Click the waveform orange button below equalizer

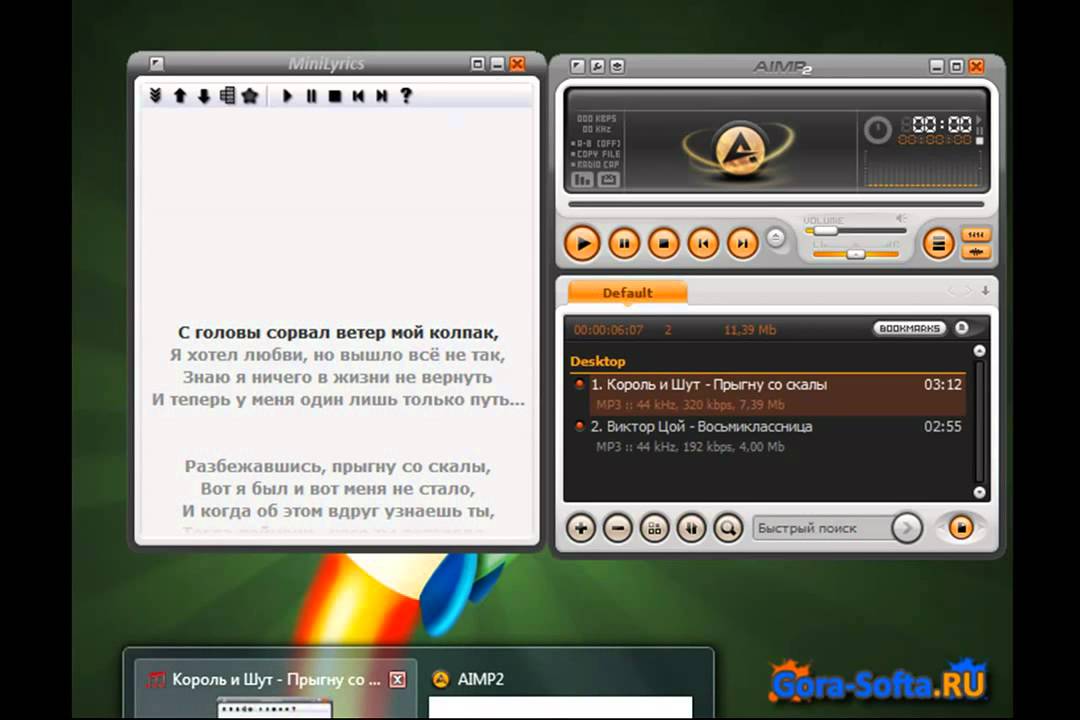(975, 252)
